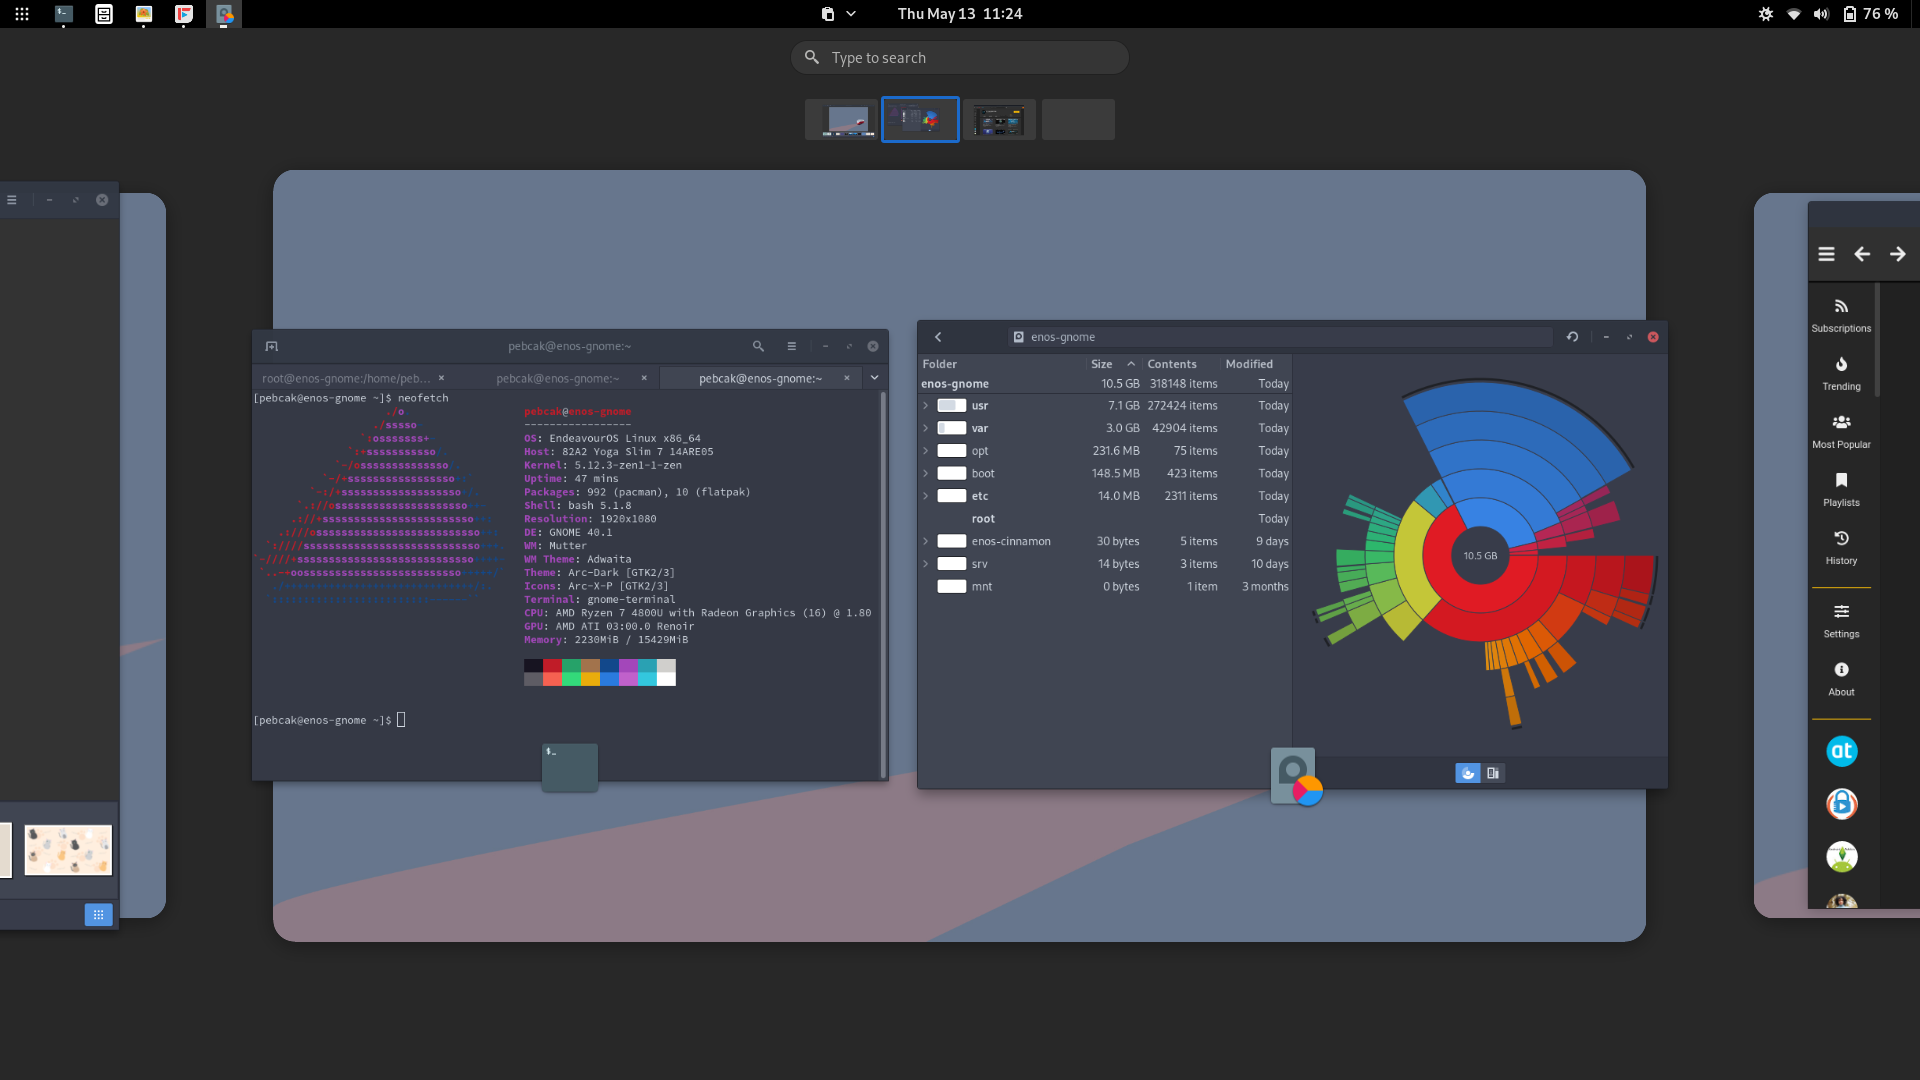Viewport: 1920px width, 1080px height.
Task: Expand the usr folder row
Action: point(925,405)
